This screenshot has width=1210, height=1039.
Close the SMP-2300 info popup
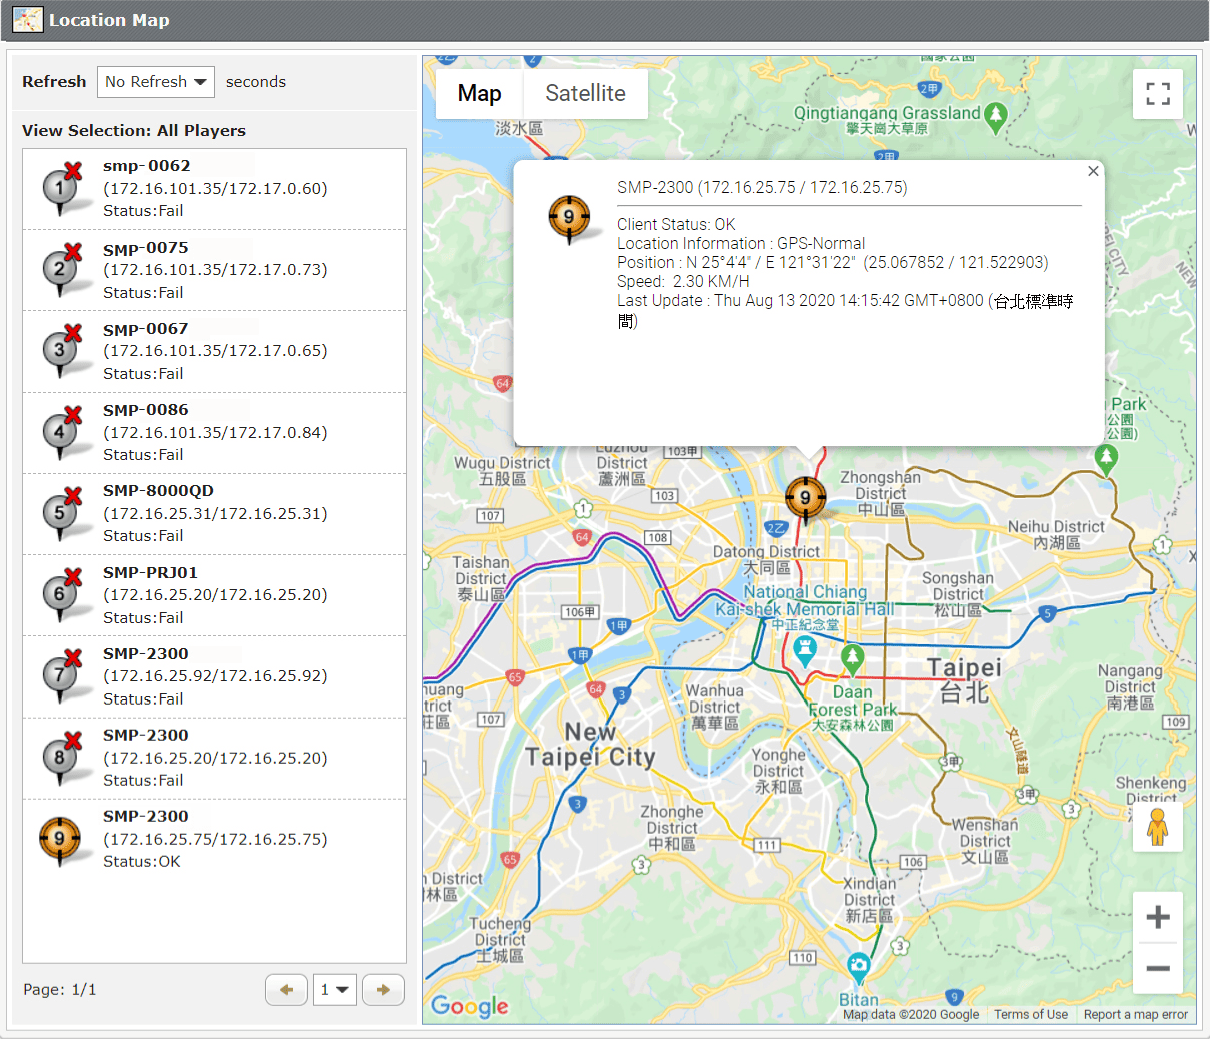[1093, 171]
